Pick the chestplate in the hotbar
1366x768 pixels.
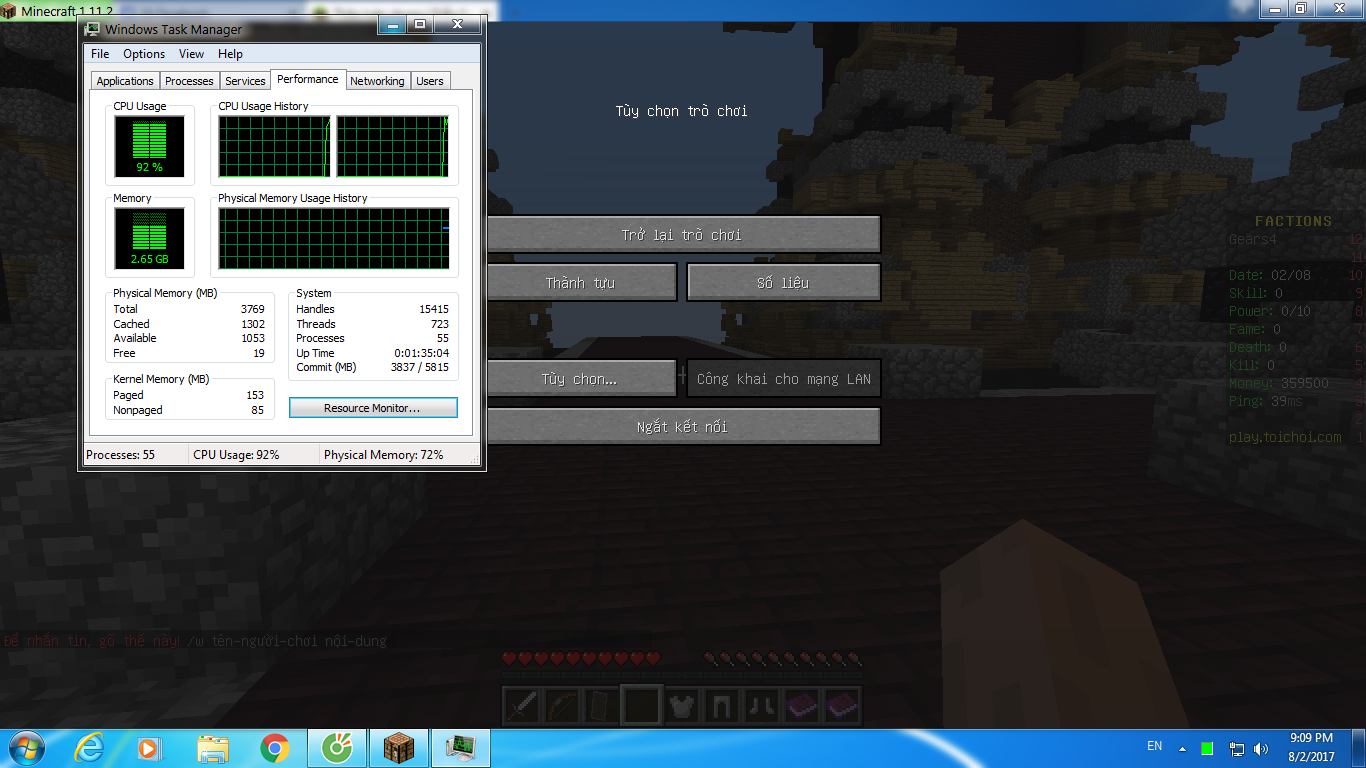pos(680,706)
